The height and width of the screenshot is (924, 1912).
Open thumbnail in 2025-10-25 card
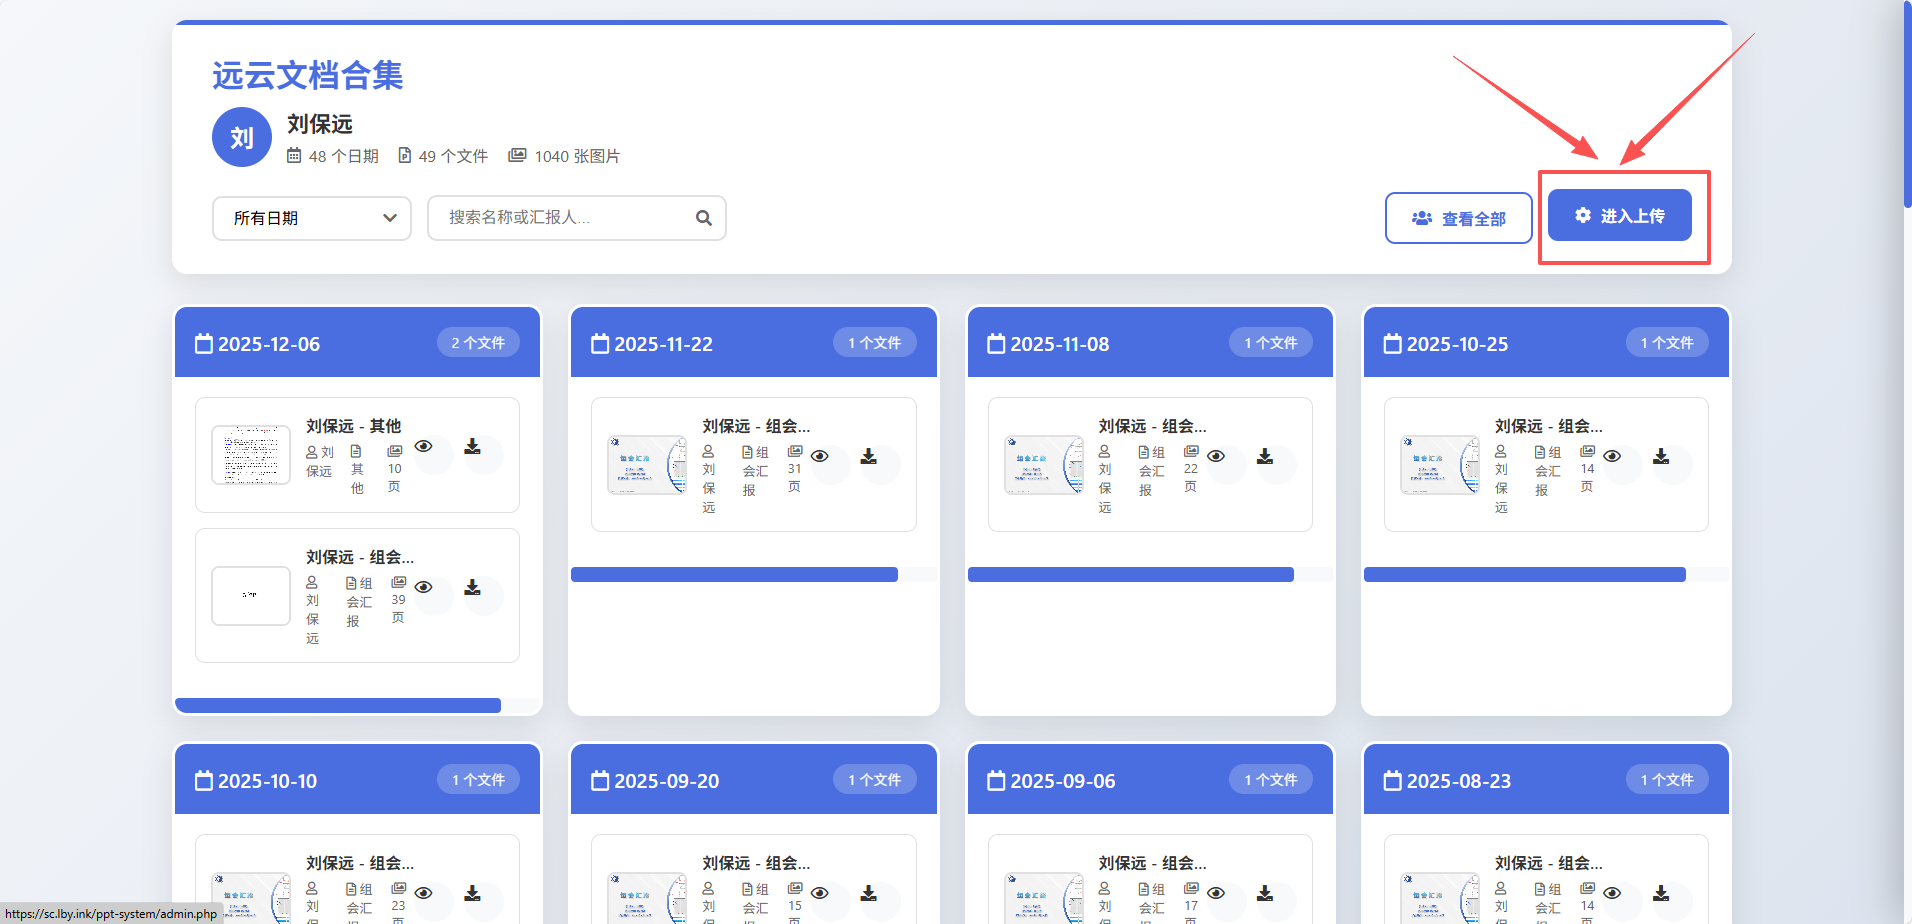point(1440,465)
